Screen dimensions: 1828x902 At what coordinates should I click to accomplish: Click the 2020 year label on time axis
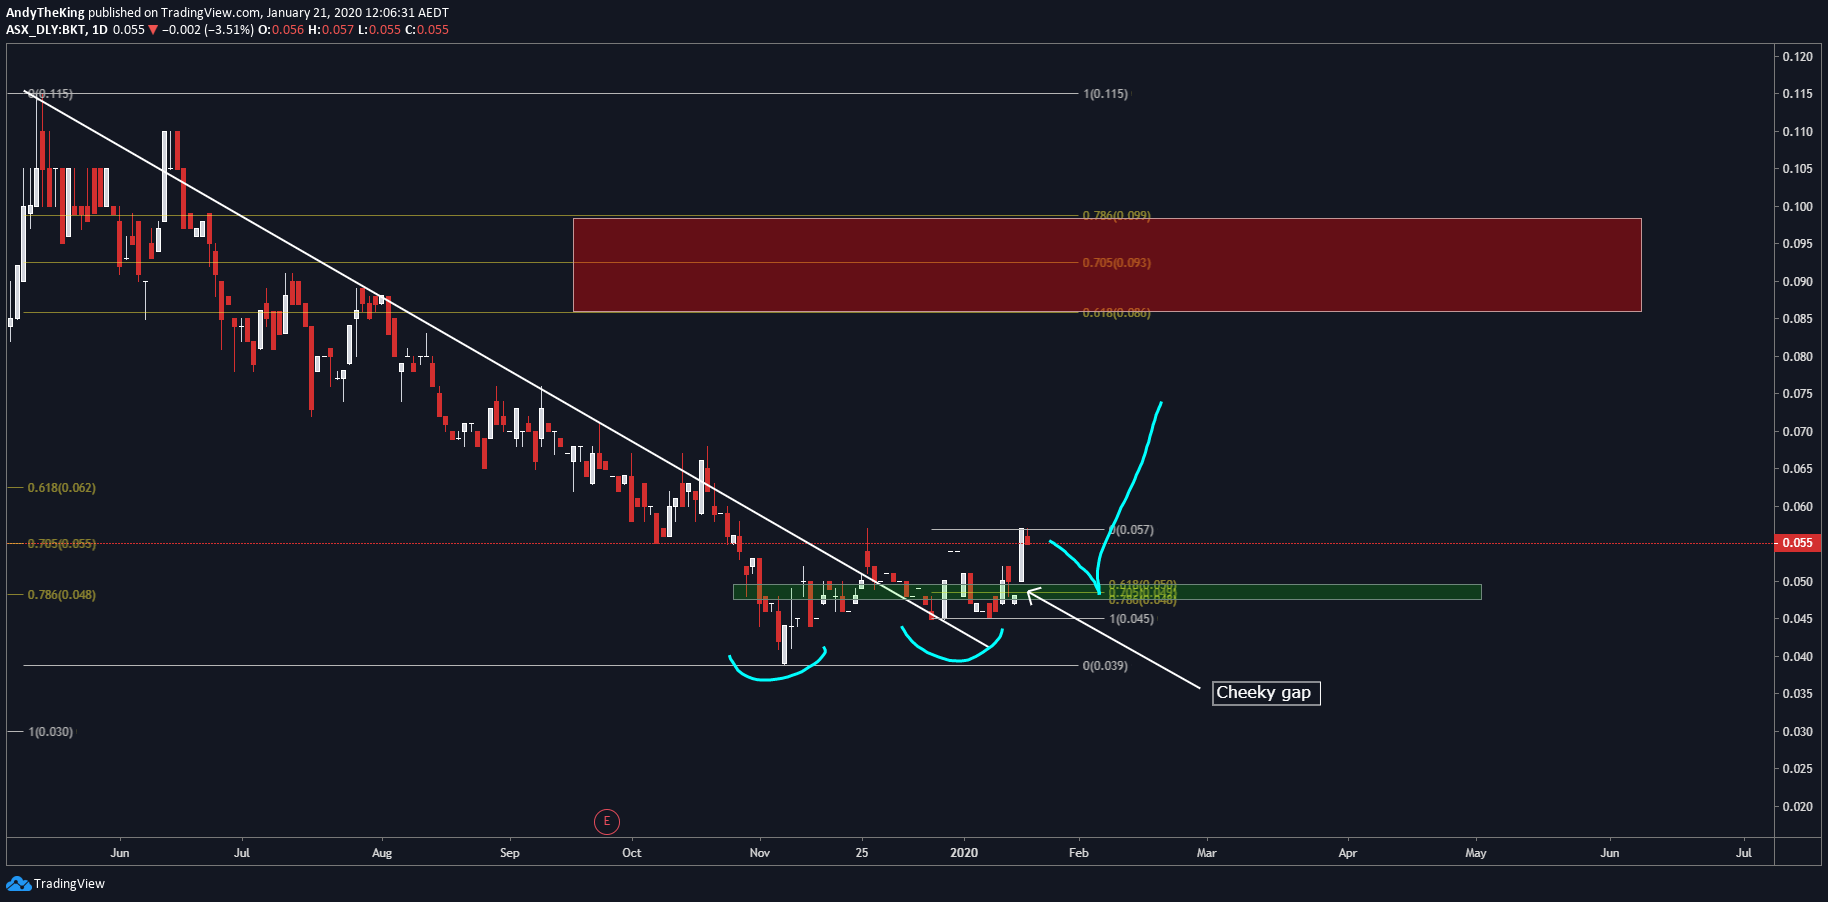point(964,853)
